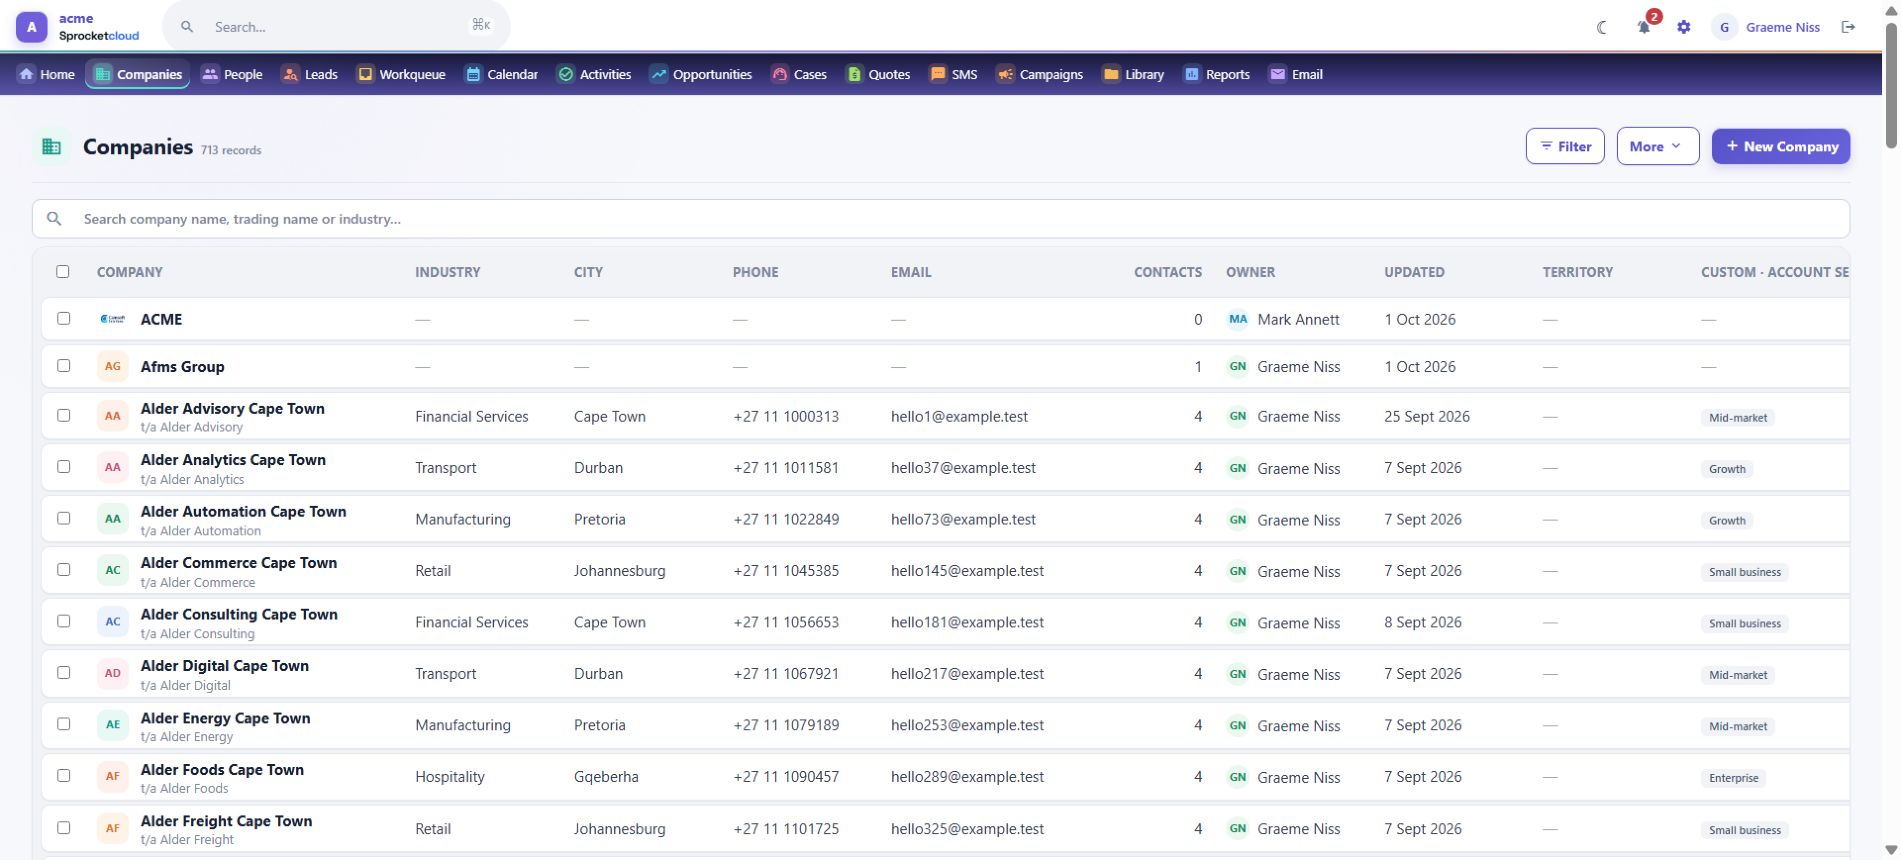This screenshot has width=1901, height=860.
Task: Click the Workqueue nav icon
Action: (365, 74)
